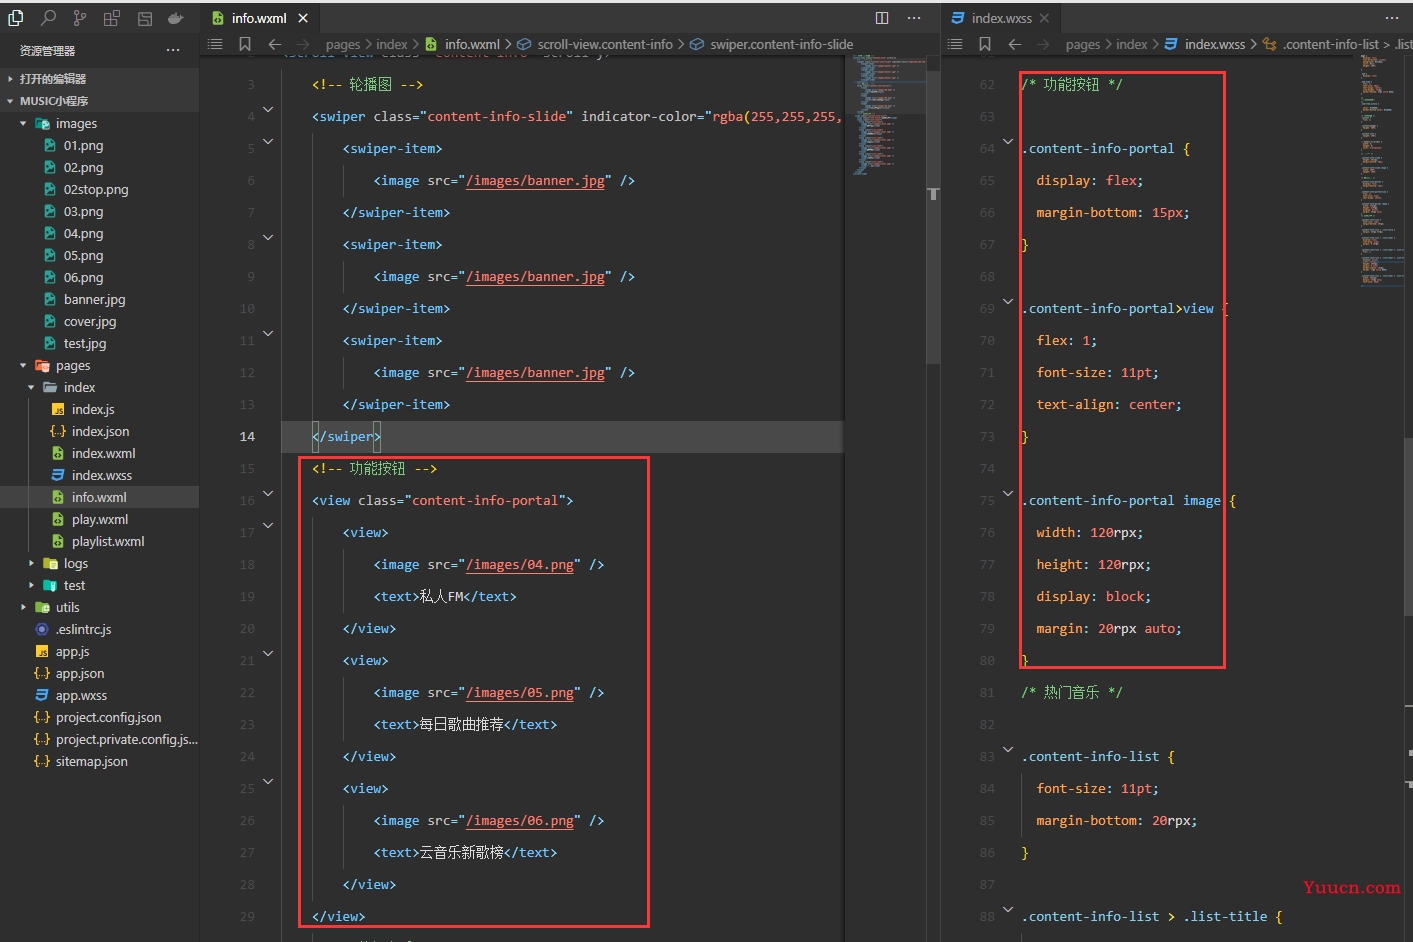Image resolution: width=1413 pixels, height=942 pixels.
Task: Open the Source Control branch icon
Action: pos(80,18)
